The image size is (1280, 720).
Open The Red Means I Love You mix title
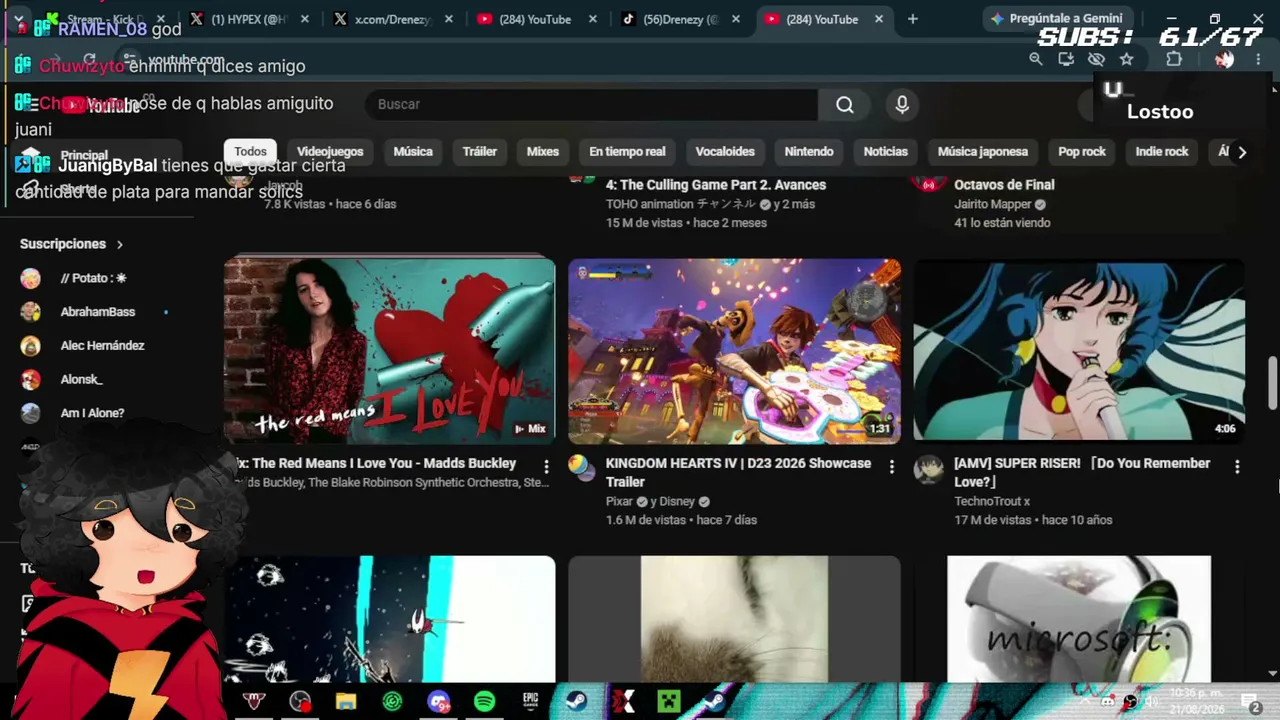point(376,463)
